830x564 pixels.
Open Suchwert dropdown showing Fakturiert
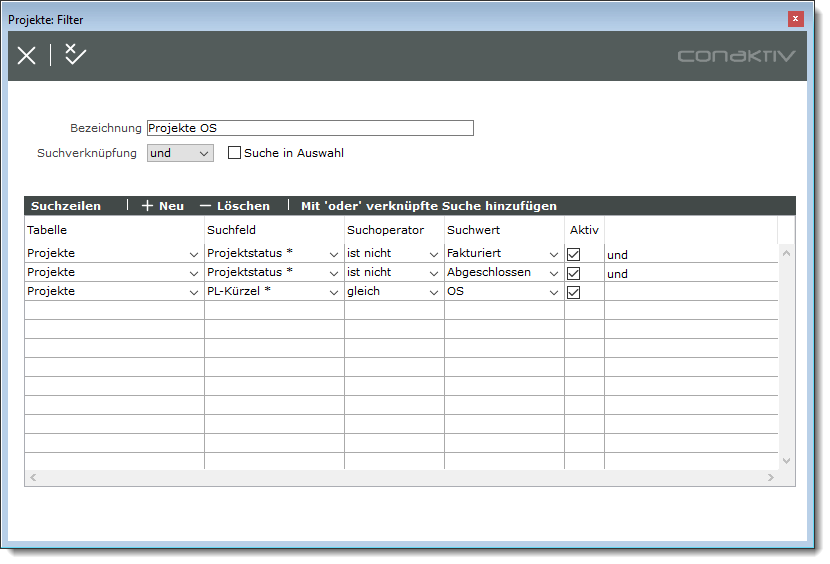click(553, 255)
